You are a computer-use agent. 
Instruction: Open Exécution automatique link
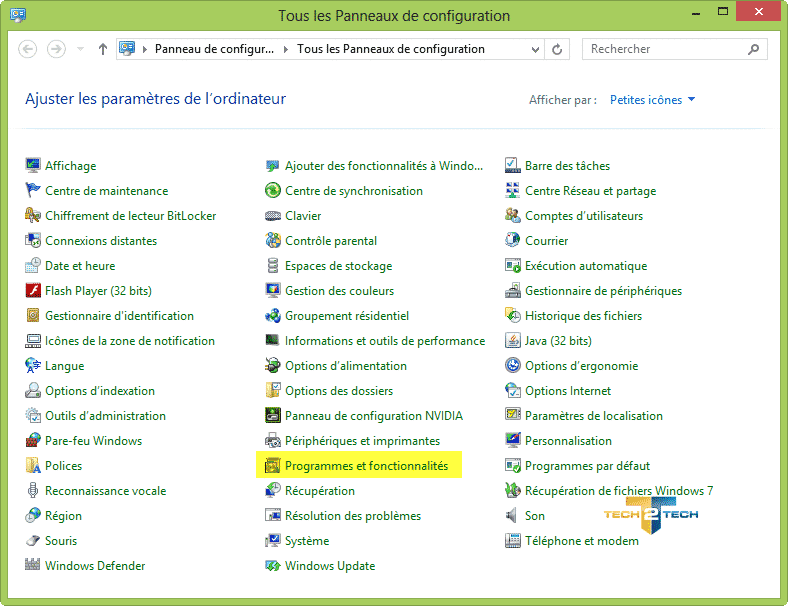click(x=586, y=266)
